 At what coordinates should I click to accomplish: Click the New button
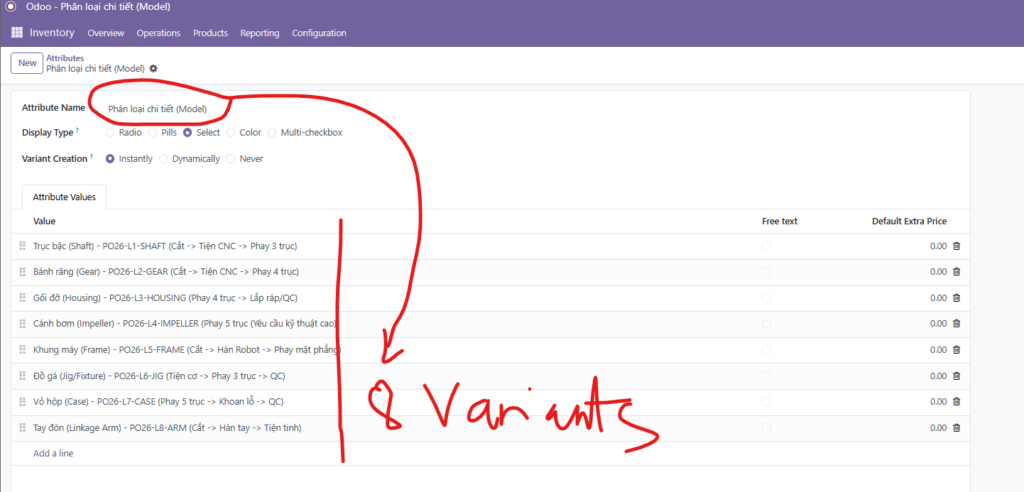coord(27,63)
